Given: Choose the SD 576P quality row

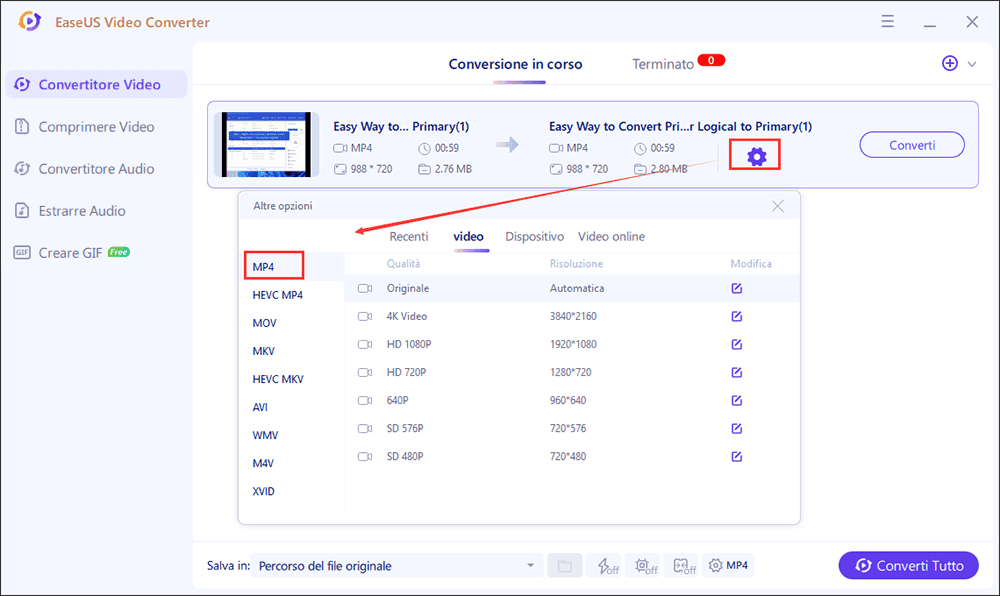Looking at the screenshot, I should [x=571, y=428].
